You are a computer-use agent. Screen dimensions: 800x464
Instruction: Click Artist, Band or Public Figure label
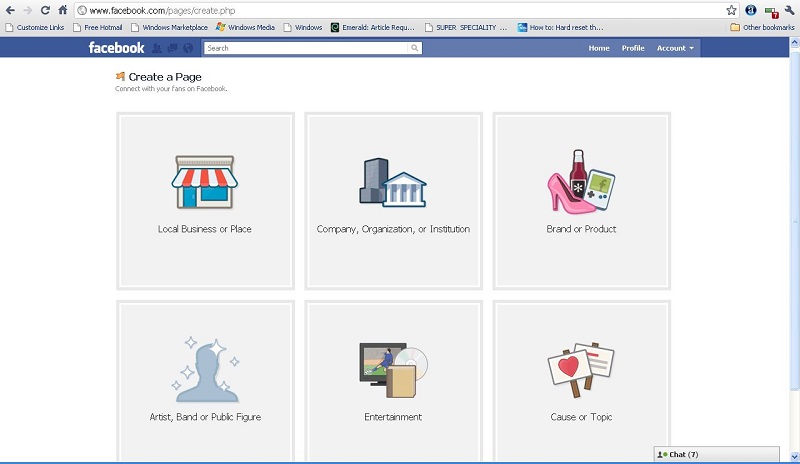tap(205, 417)
